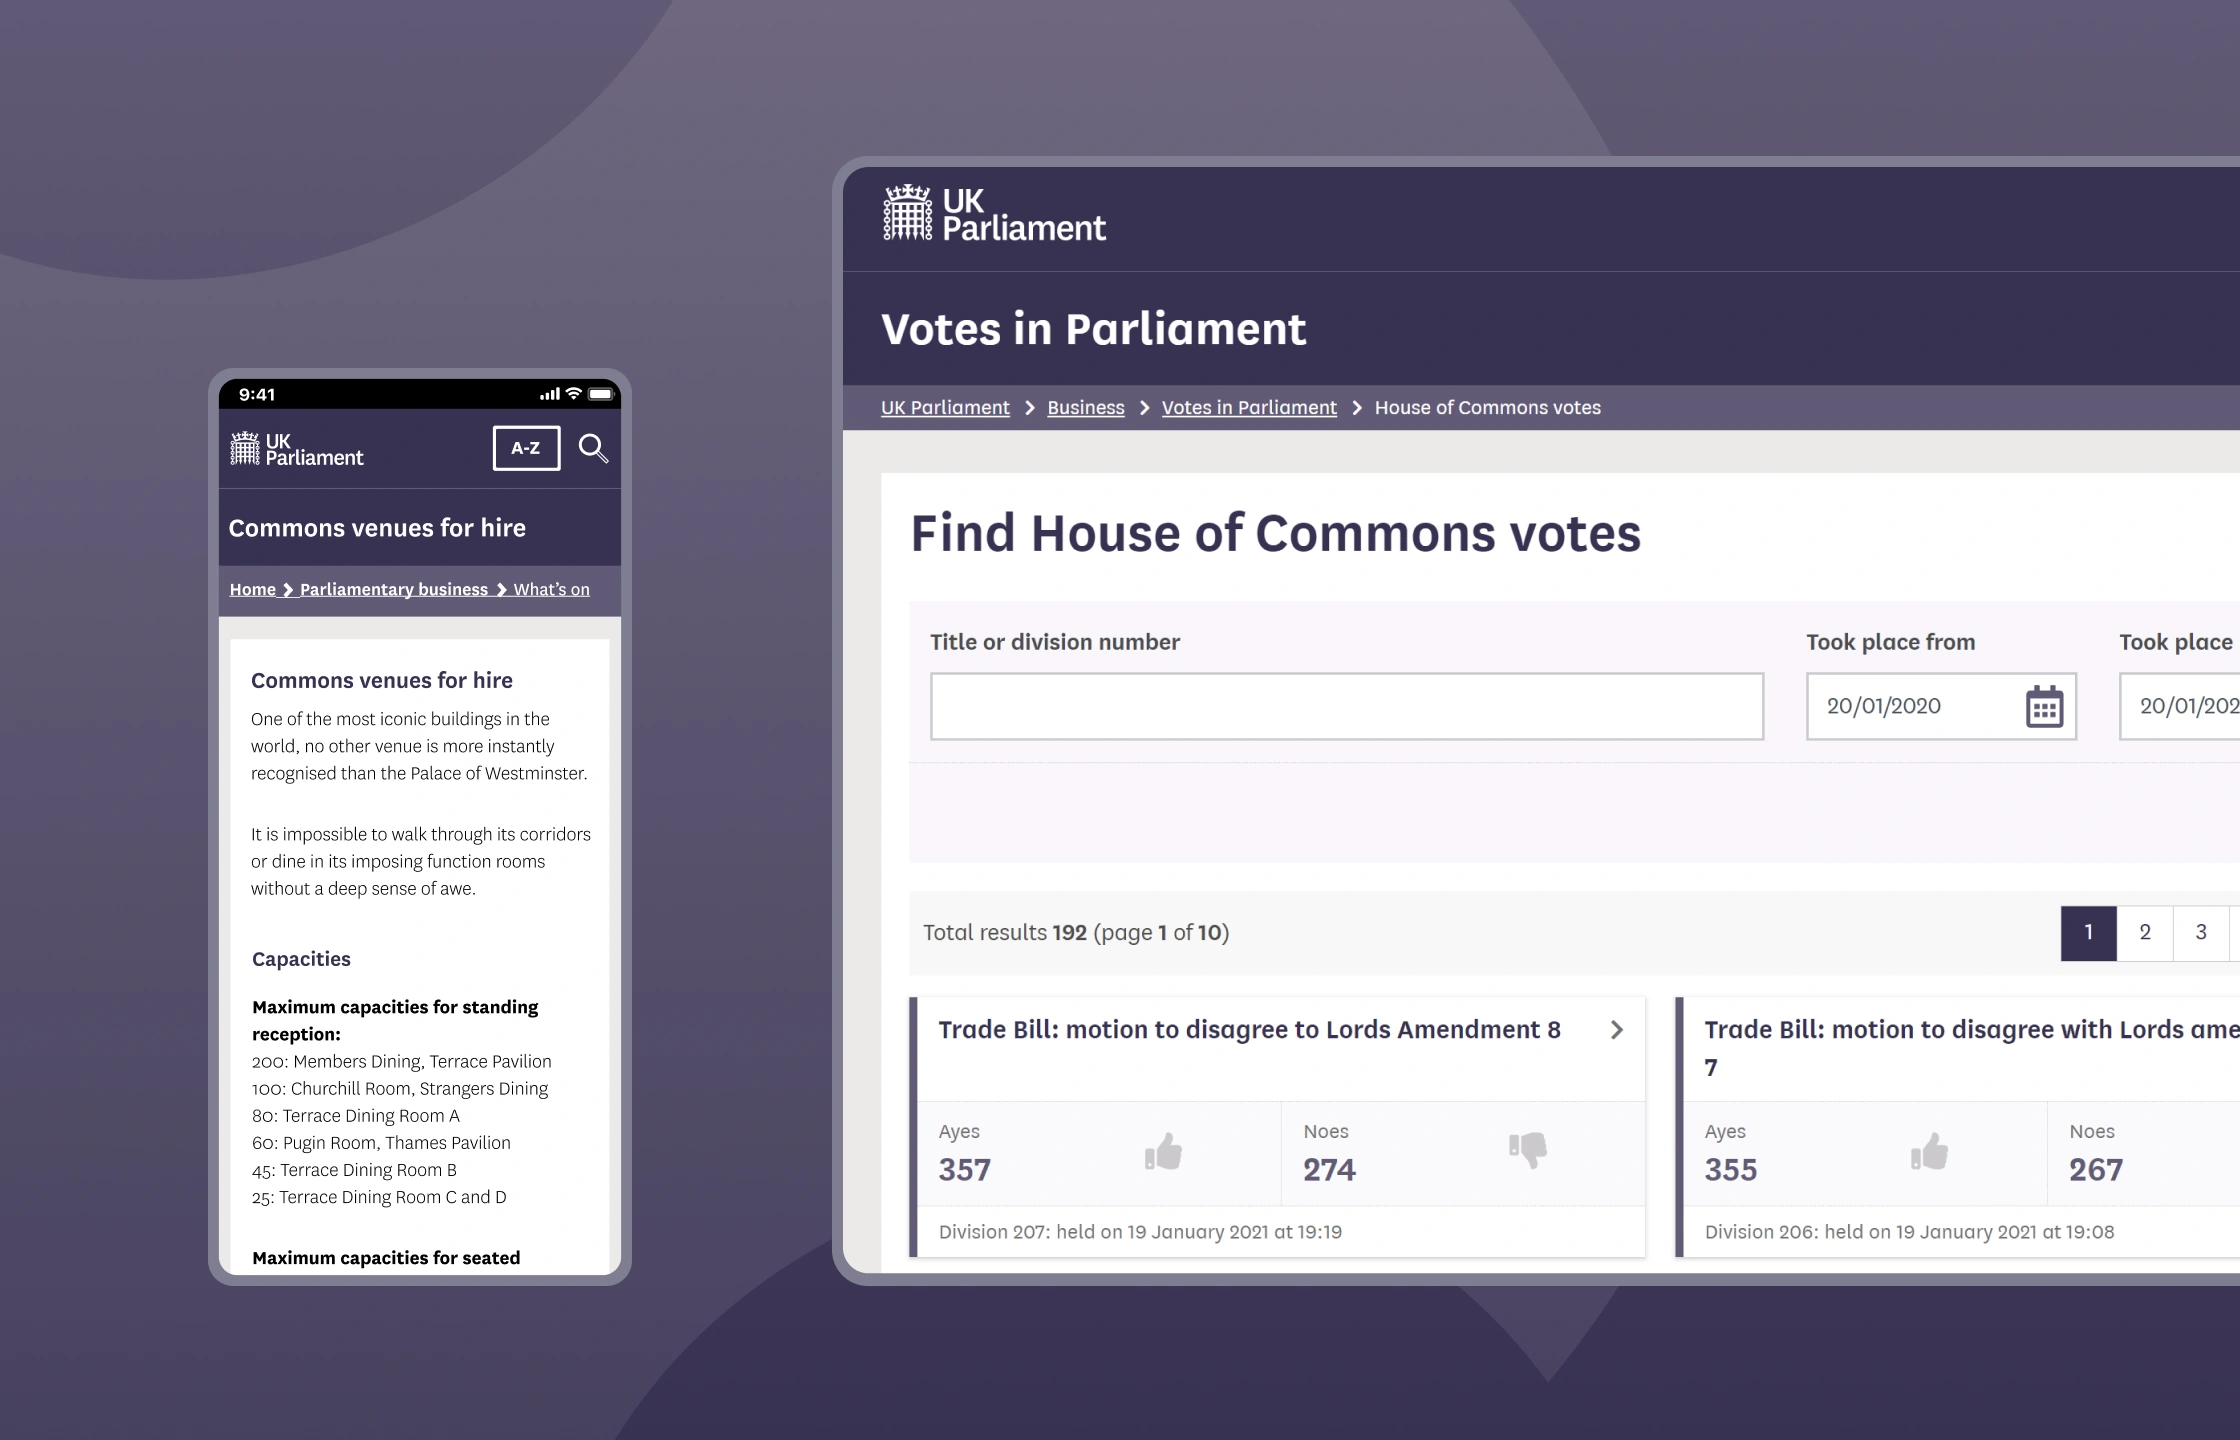Click the search magnifier icon on mobile
This screenshot has width=2240, height=1440.
(593, 449)
